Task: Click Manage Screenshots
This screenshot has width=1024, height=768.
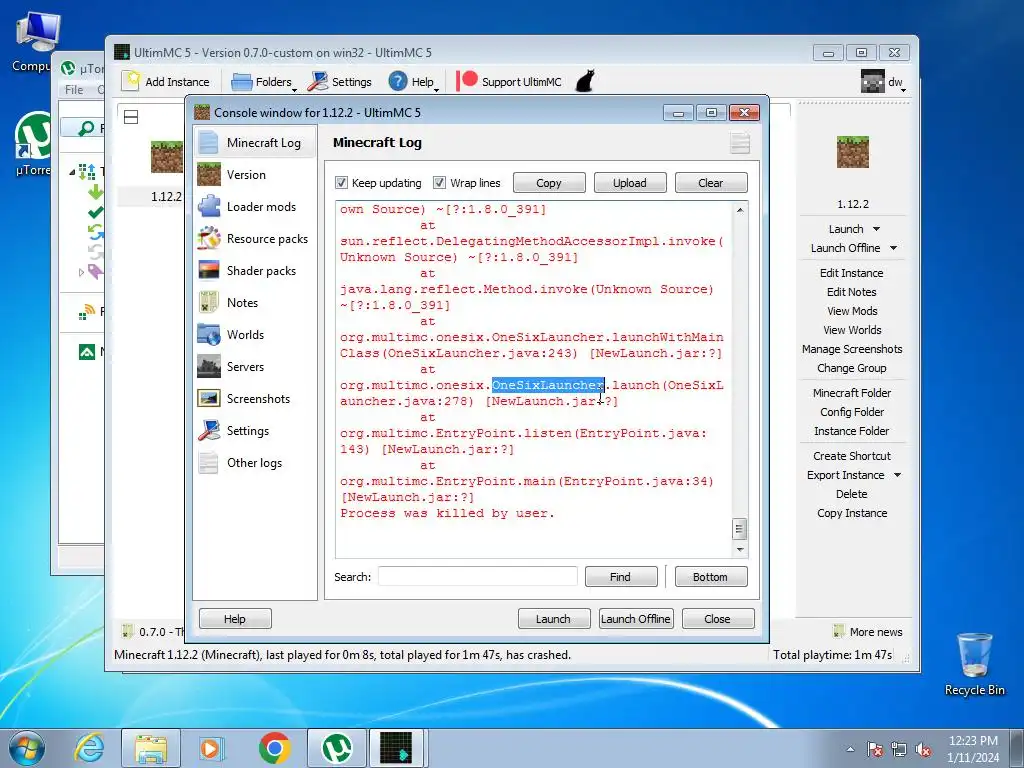Action: [852, 349]
